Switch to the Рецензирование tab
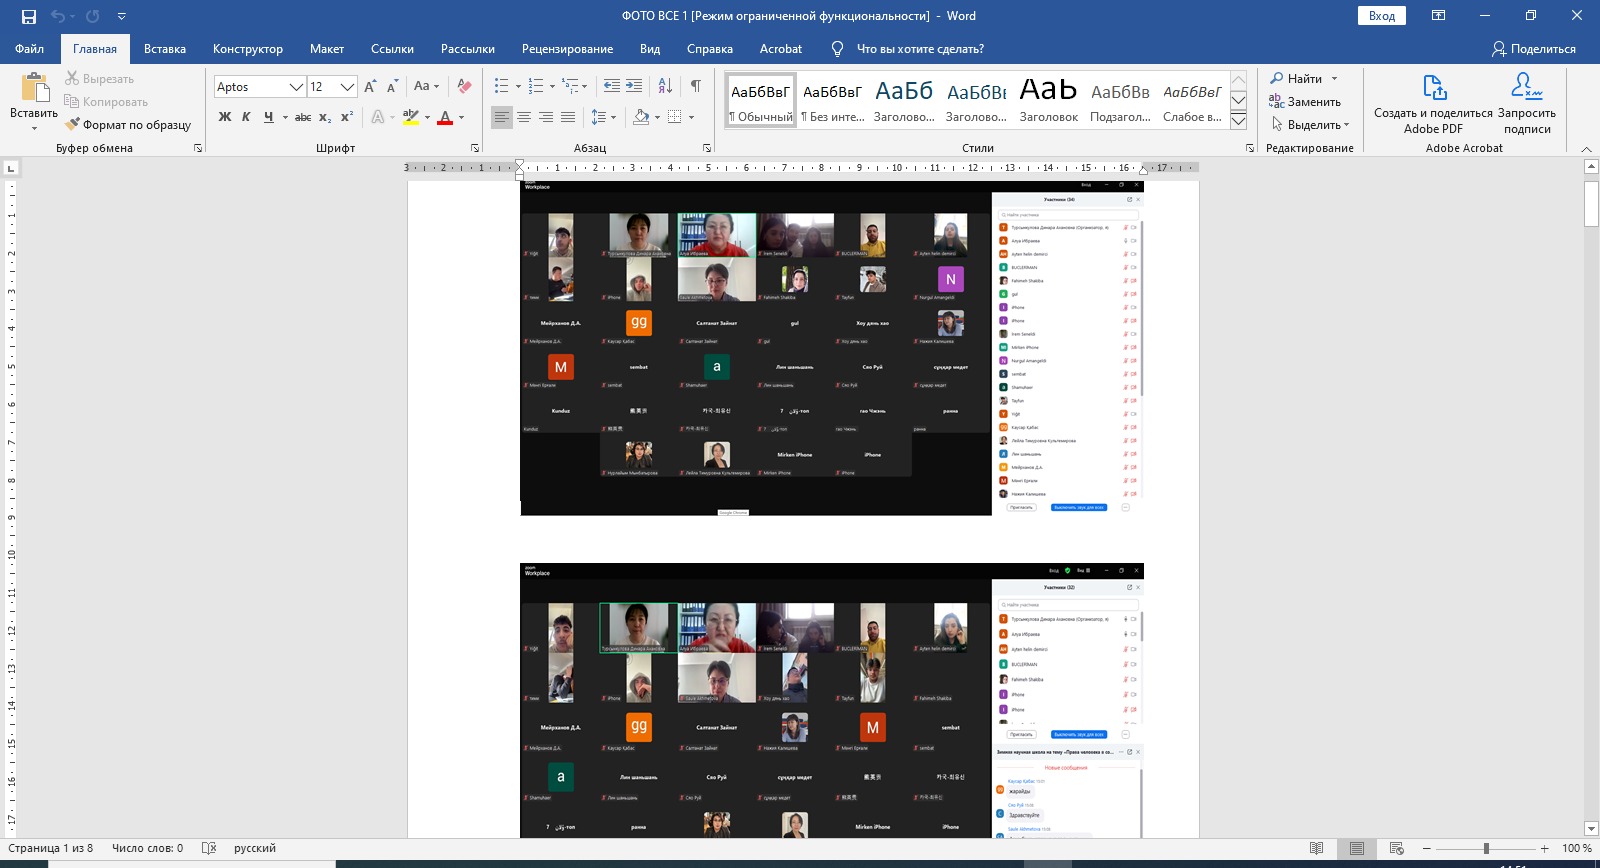The width and height of the screenshot is (1600, 868). tap(567, 49)
